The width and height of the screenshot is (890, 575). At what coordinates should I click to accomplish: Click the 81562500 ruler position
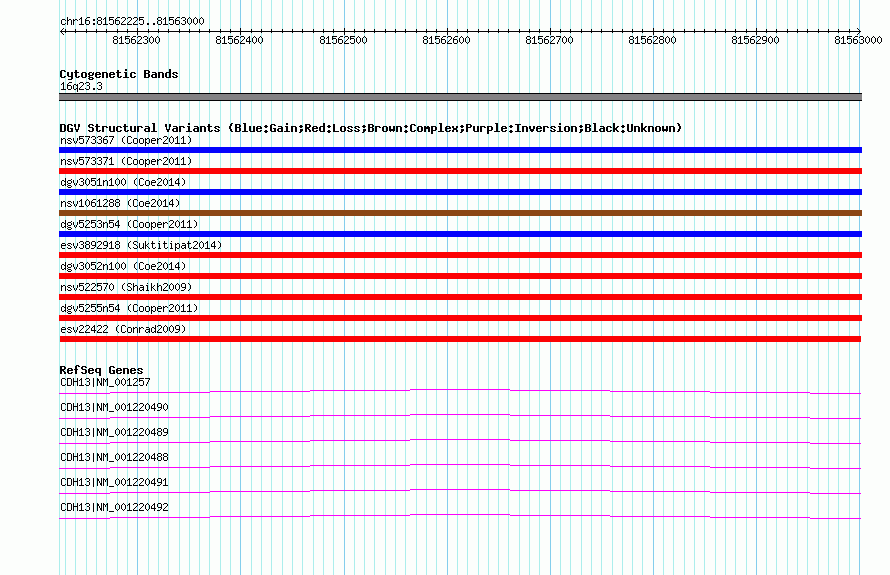[x=343, y=40]
